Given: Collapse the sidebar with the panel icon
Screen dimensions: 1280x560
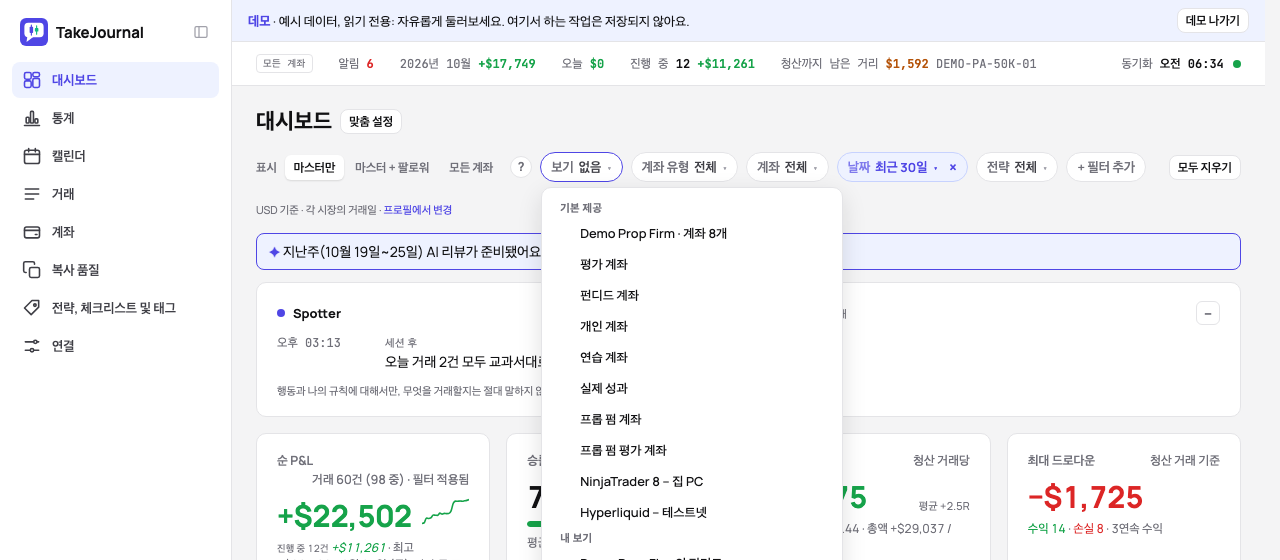Looking at the screenshot, I should 201,32.
